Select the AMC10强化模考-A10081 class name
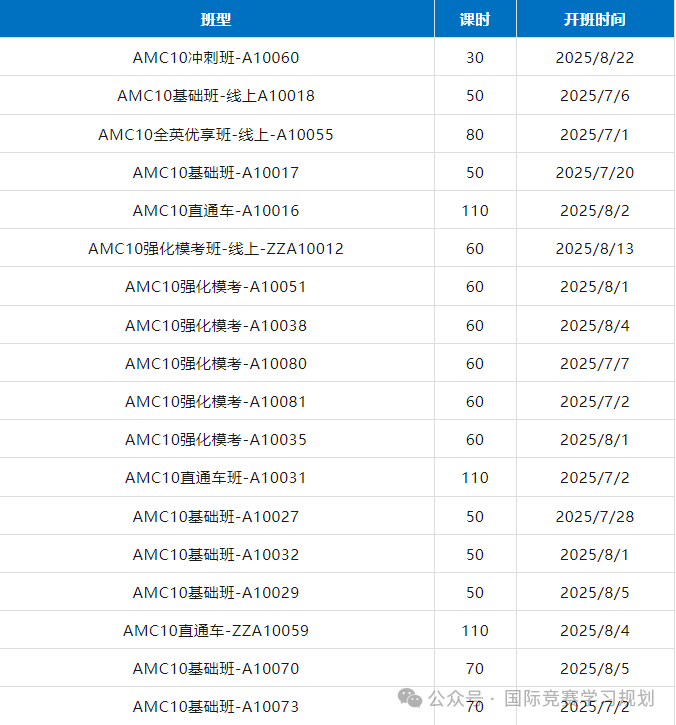Screen dimensions: 676x725 (x=216, y=401)
